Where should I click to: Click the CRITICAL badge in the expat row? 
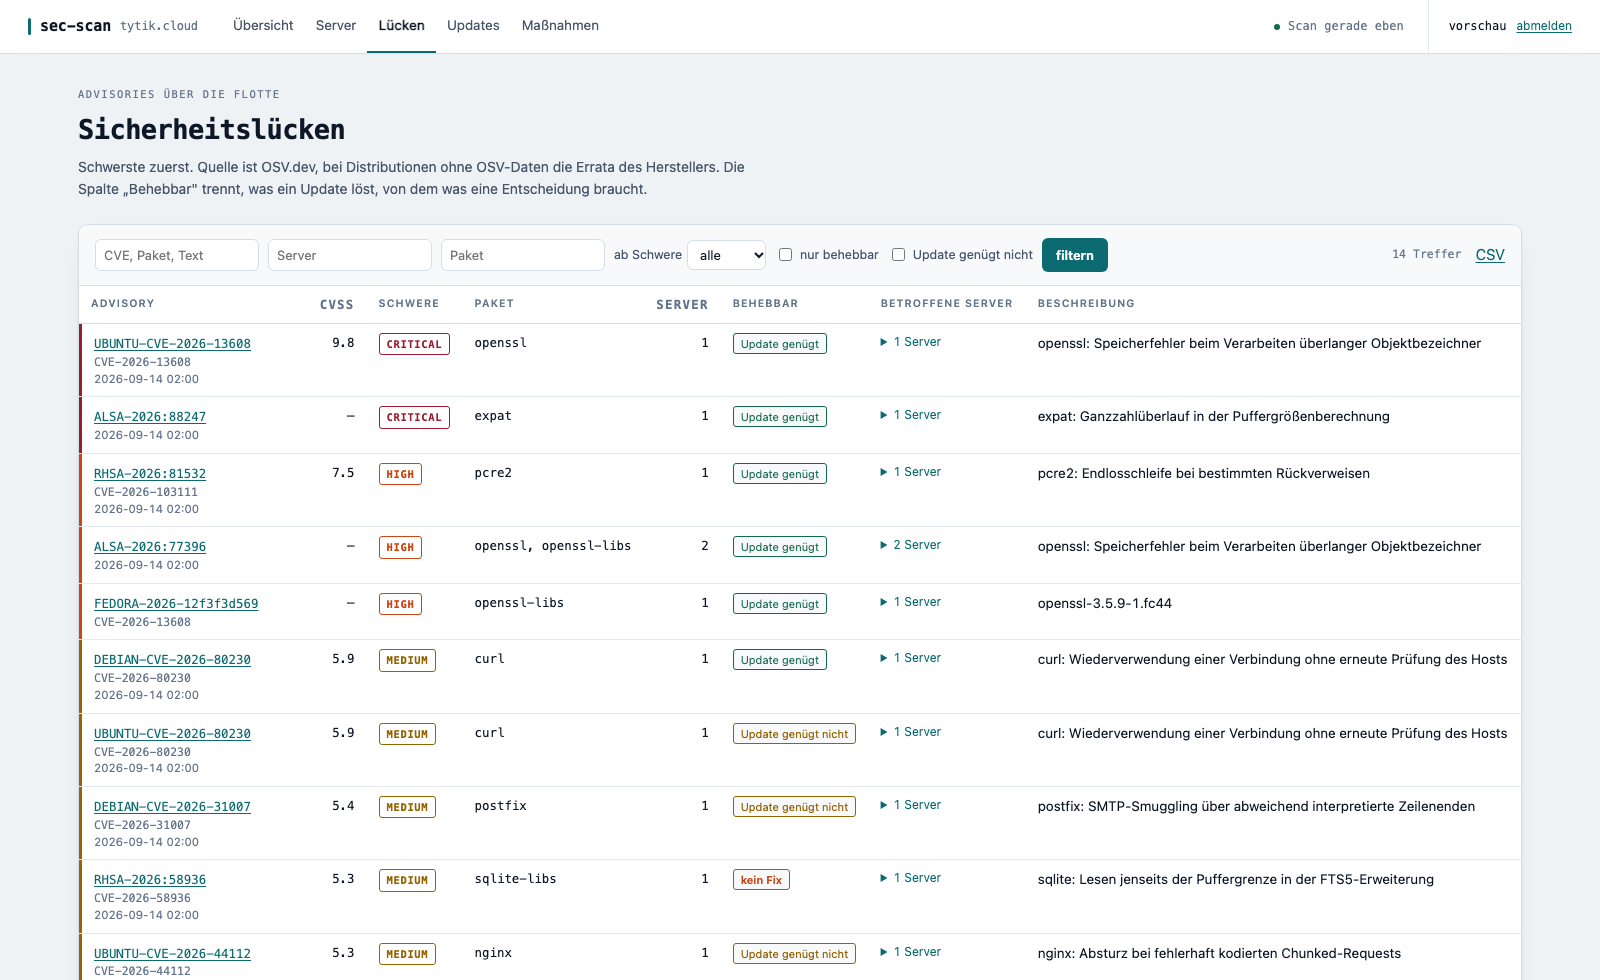pos(414,417)
